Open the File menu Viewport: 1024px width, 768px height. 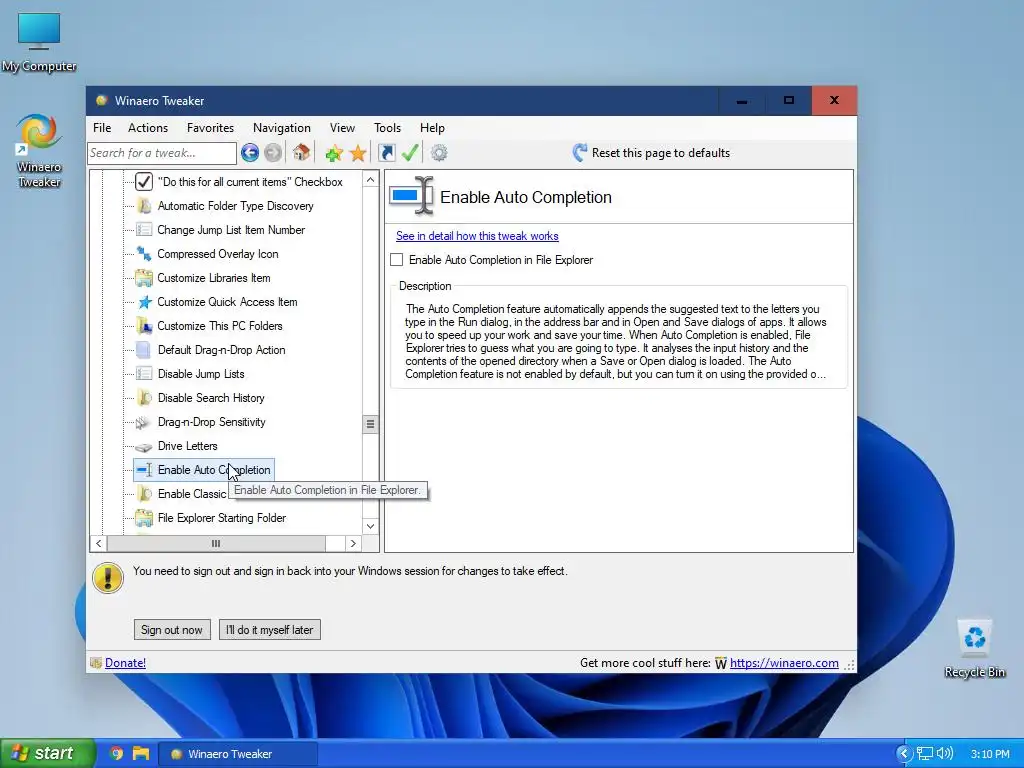pos(102,128)
